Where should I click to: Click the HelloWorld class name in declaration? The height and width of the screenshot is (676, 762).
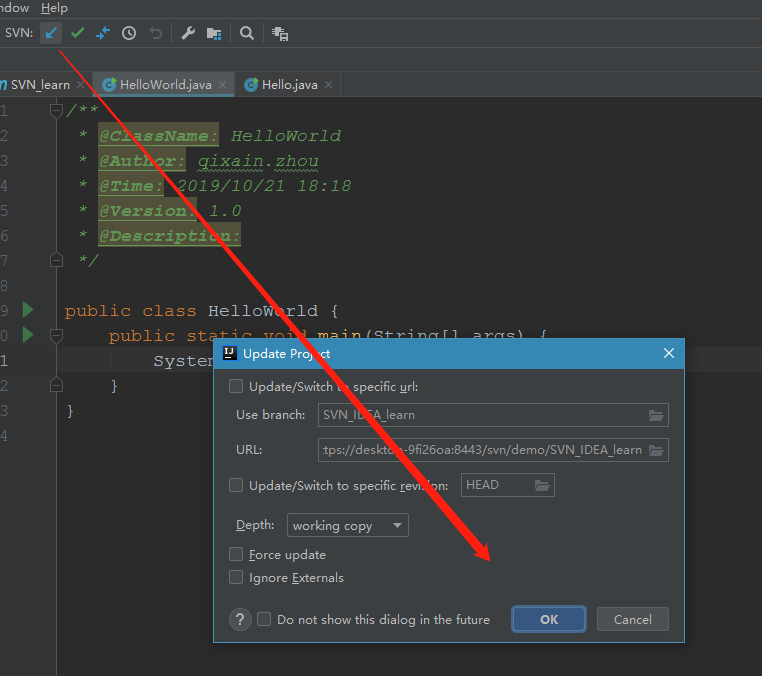[263, 311]
